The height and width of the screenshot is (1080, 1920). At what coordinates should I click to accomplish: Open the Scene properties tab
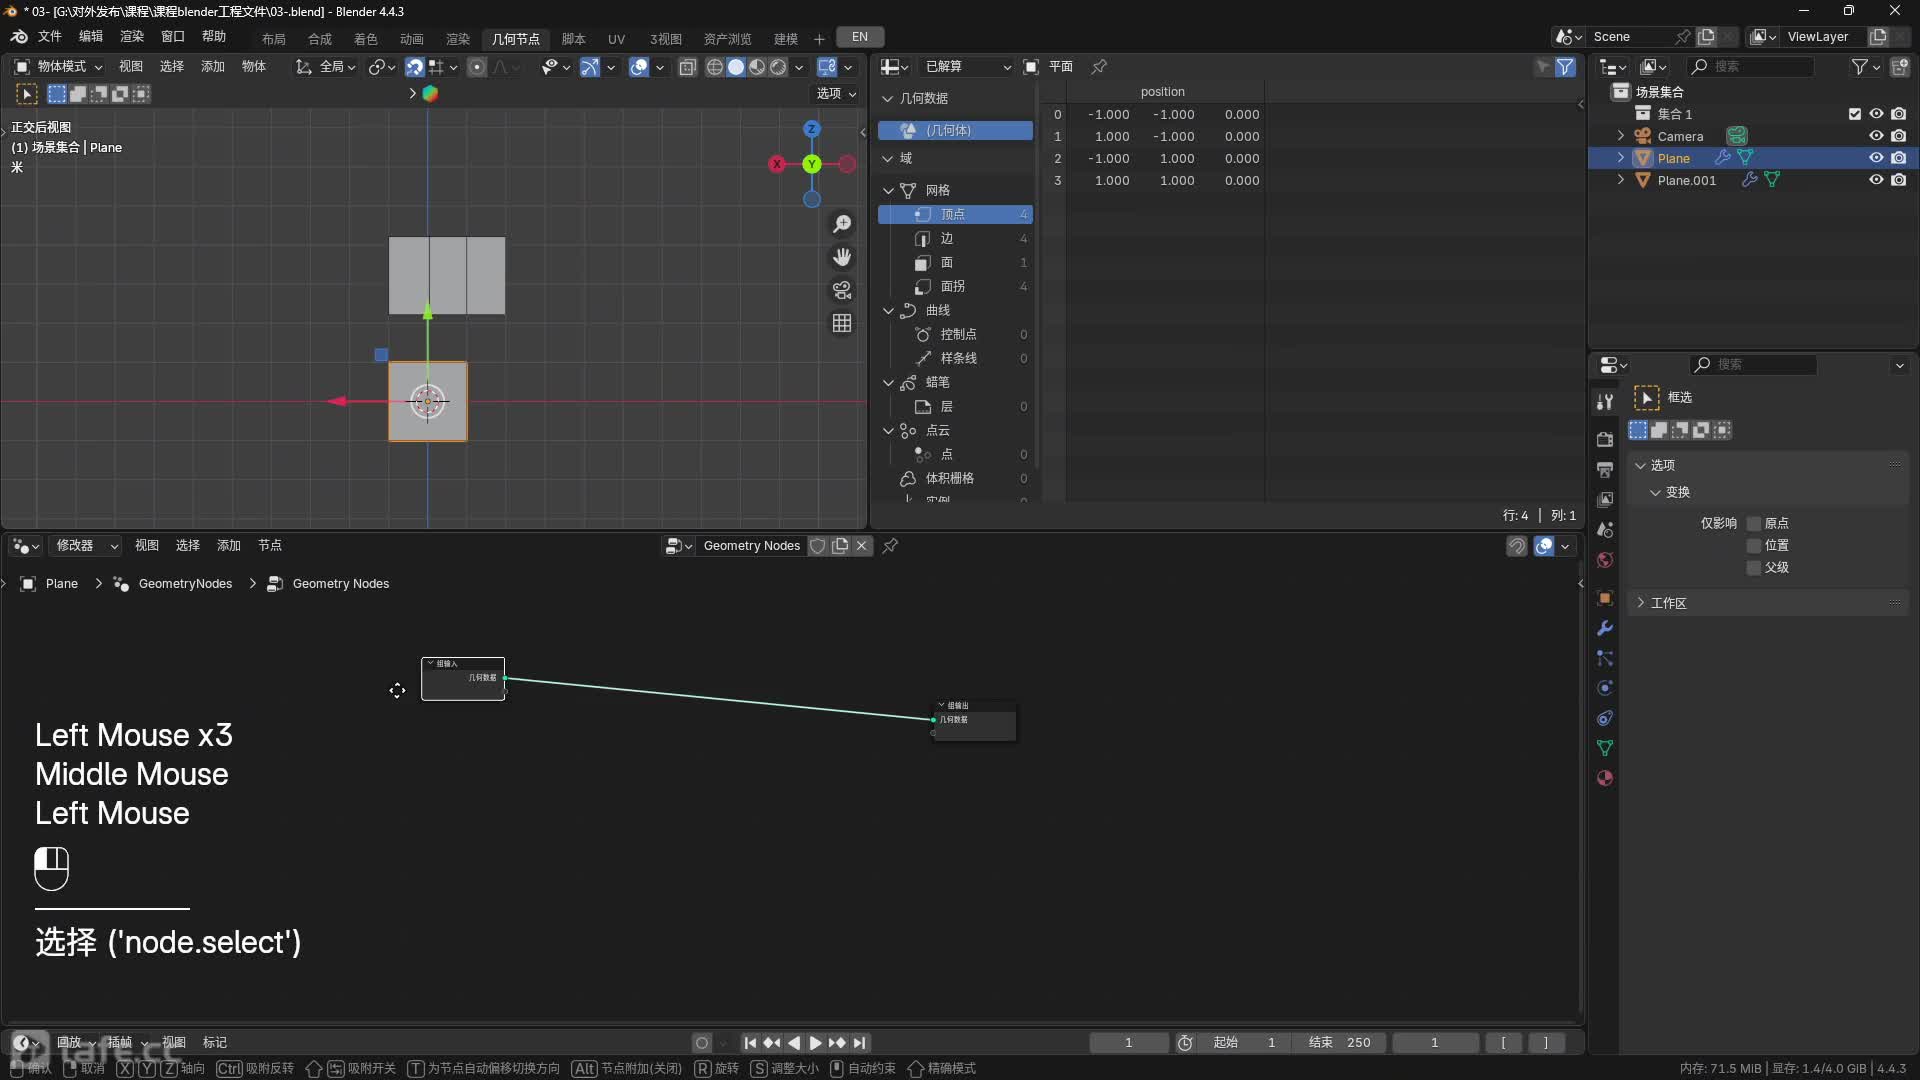(1605, 529)
